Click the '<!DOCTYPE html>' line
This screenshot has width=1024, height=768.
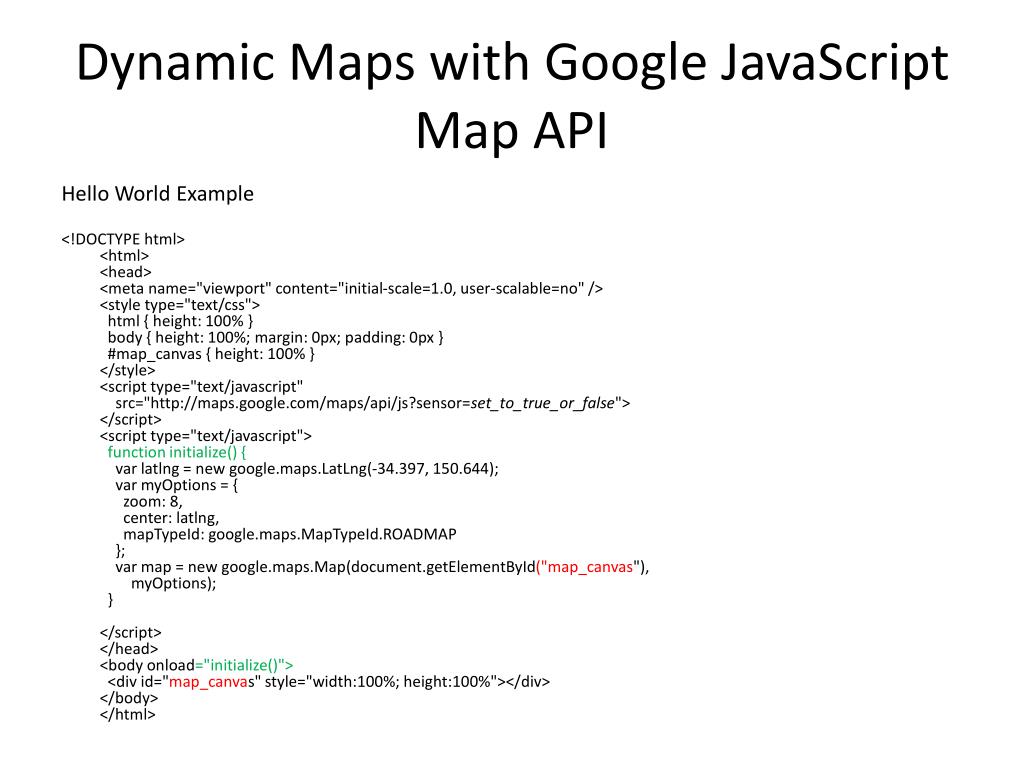tap(123, 239)
